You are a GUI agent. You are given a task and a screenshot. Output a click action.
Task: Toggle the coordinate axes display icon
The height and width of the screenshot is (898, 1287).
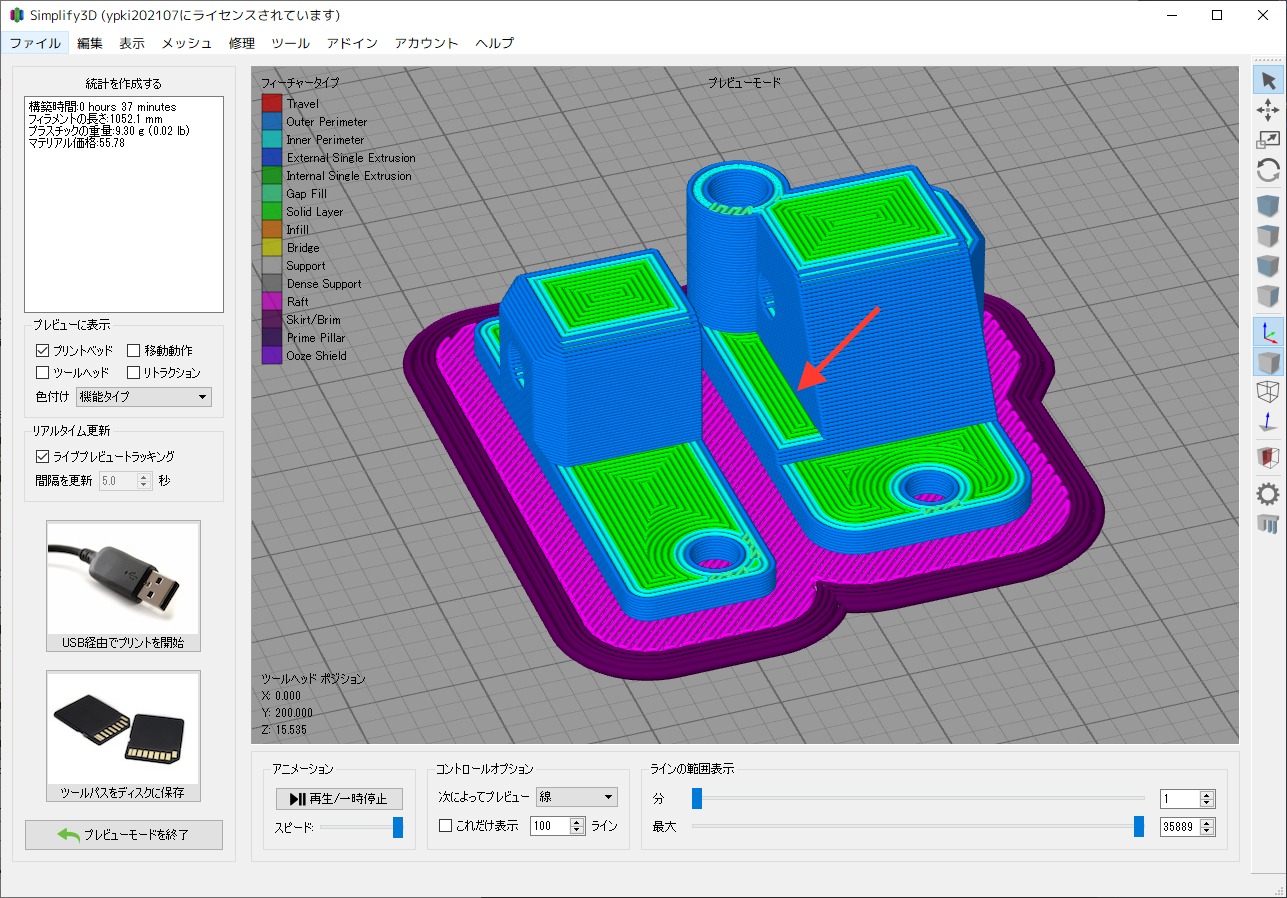click(x=1268, y=332)
